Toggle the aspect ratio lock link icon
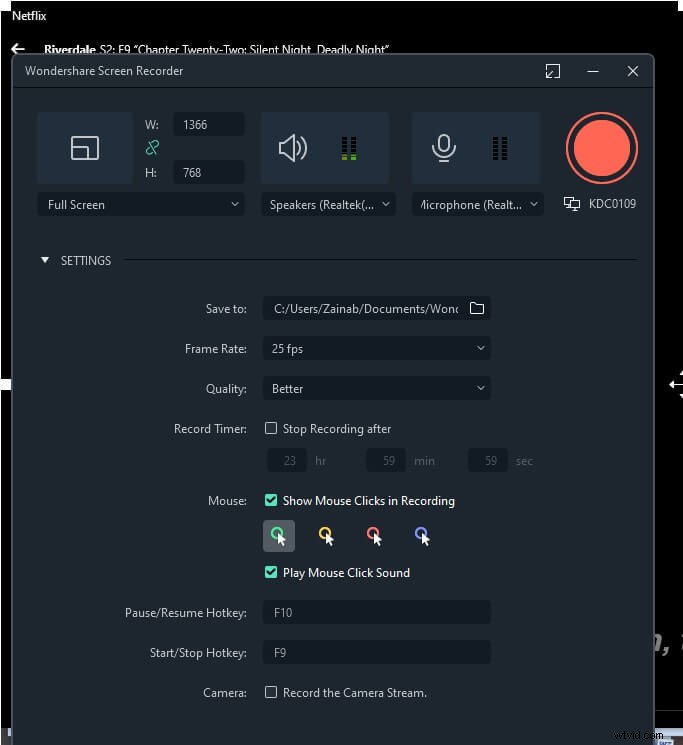 click(152, 148)
